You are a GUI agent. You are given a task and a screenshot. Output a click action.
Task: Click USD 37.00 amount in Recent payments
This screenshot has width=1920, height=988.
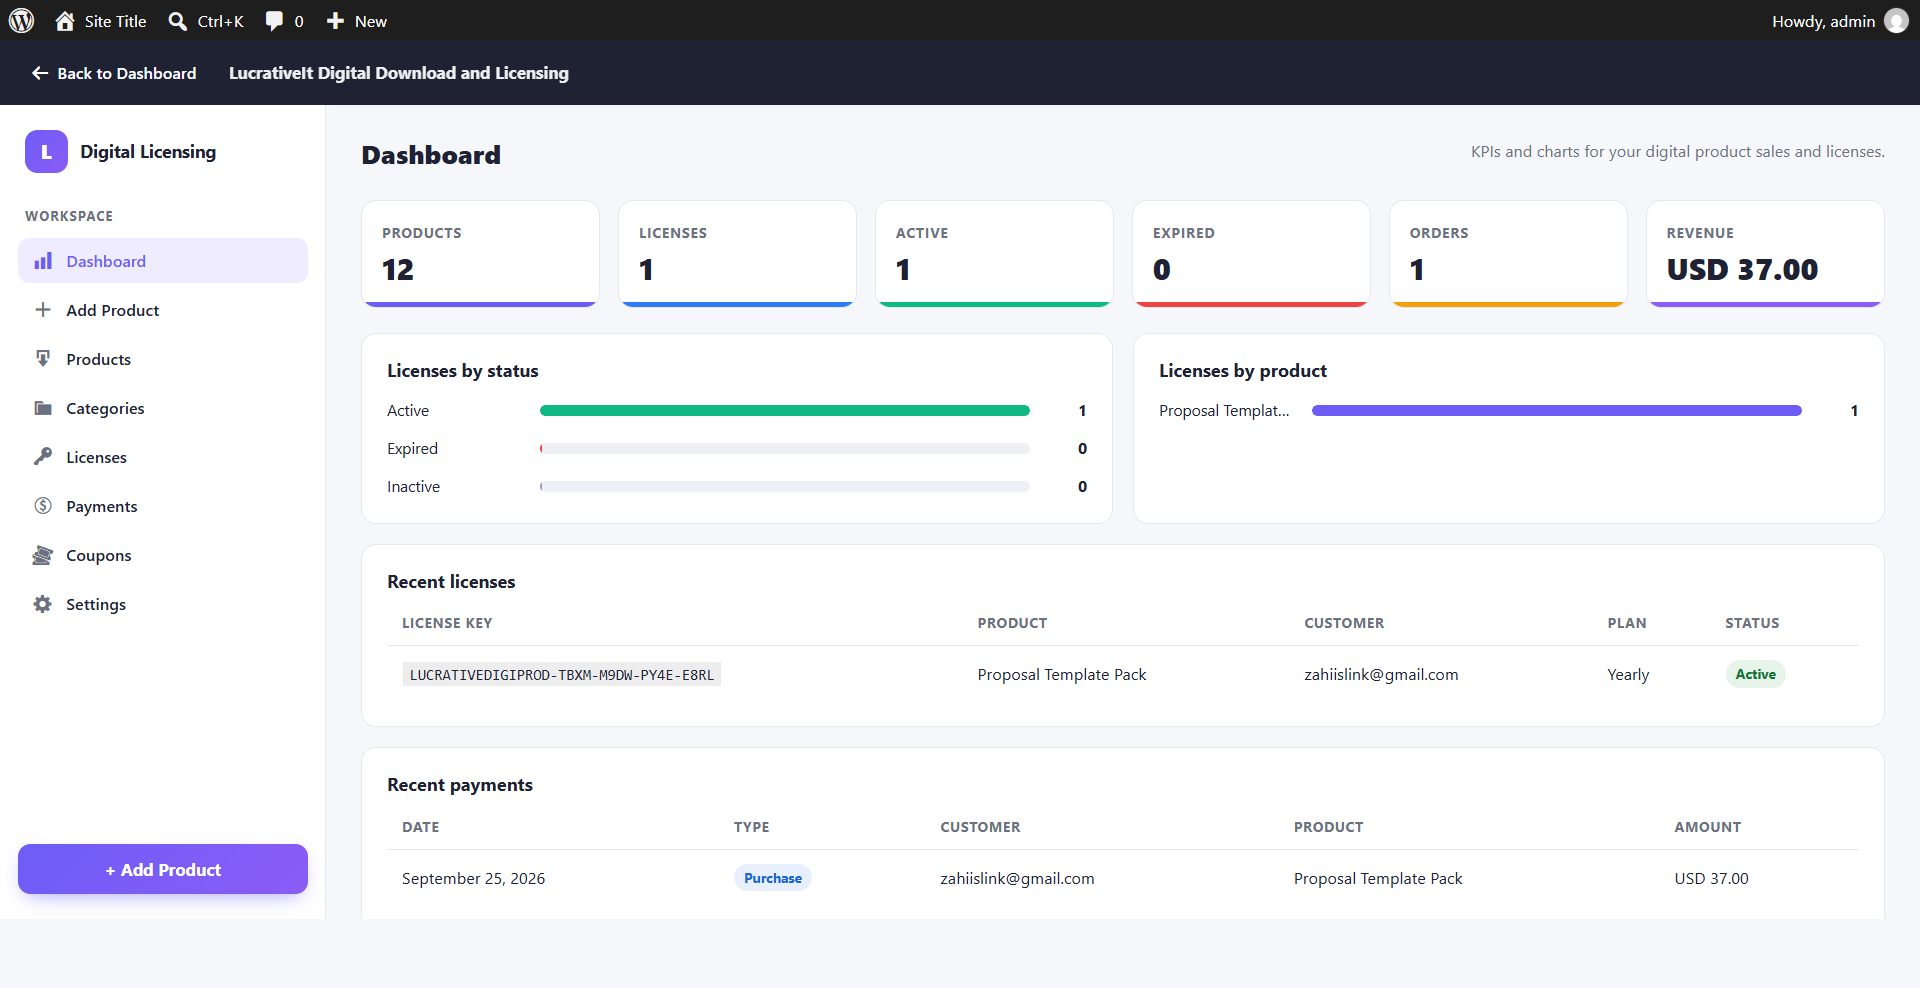[x=1712, y=878]
